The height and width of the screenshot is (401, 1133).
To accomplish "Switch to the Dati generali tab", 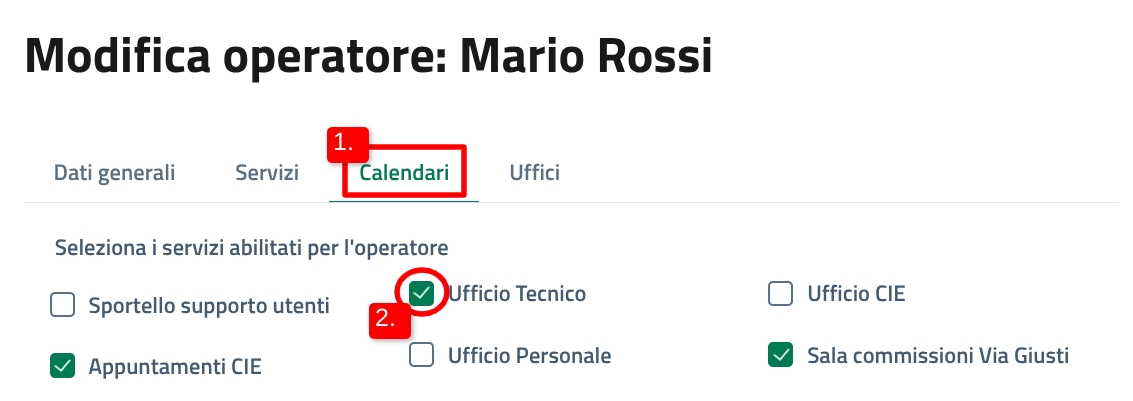I will [114, 172].
